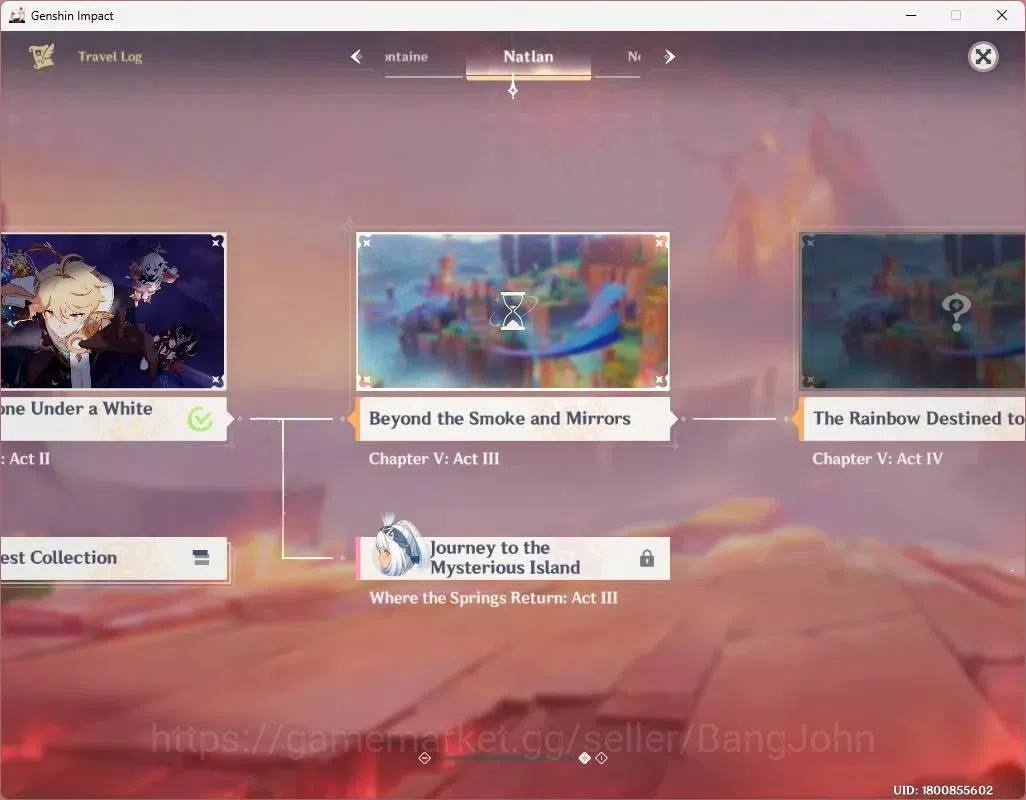The width and height of the screenshot is (1026, 800).
Task: Minimize the Genshin Impact window
Action: (910, 15)
